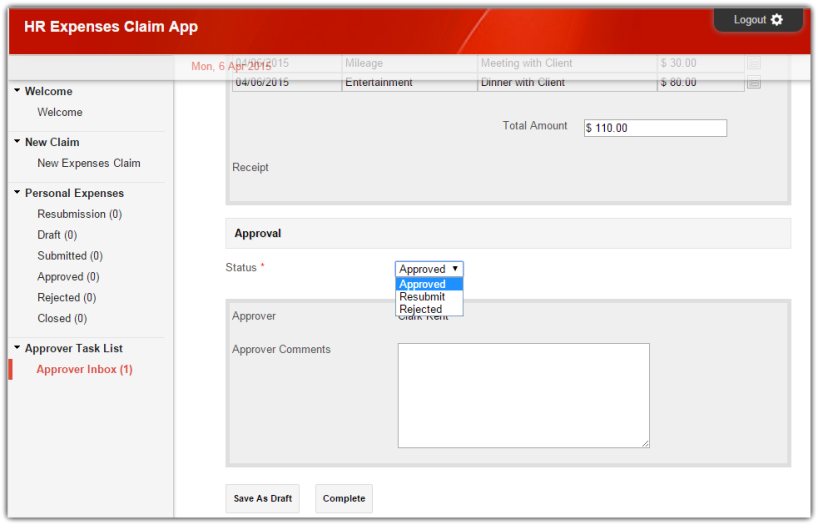Click the Complete button
This screenshot has height=525, width=818.
[x=344, y=499]
